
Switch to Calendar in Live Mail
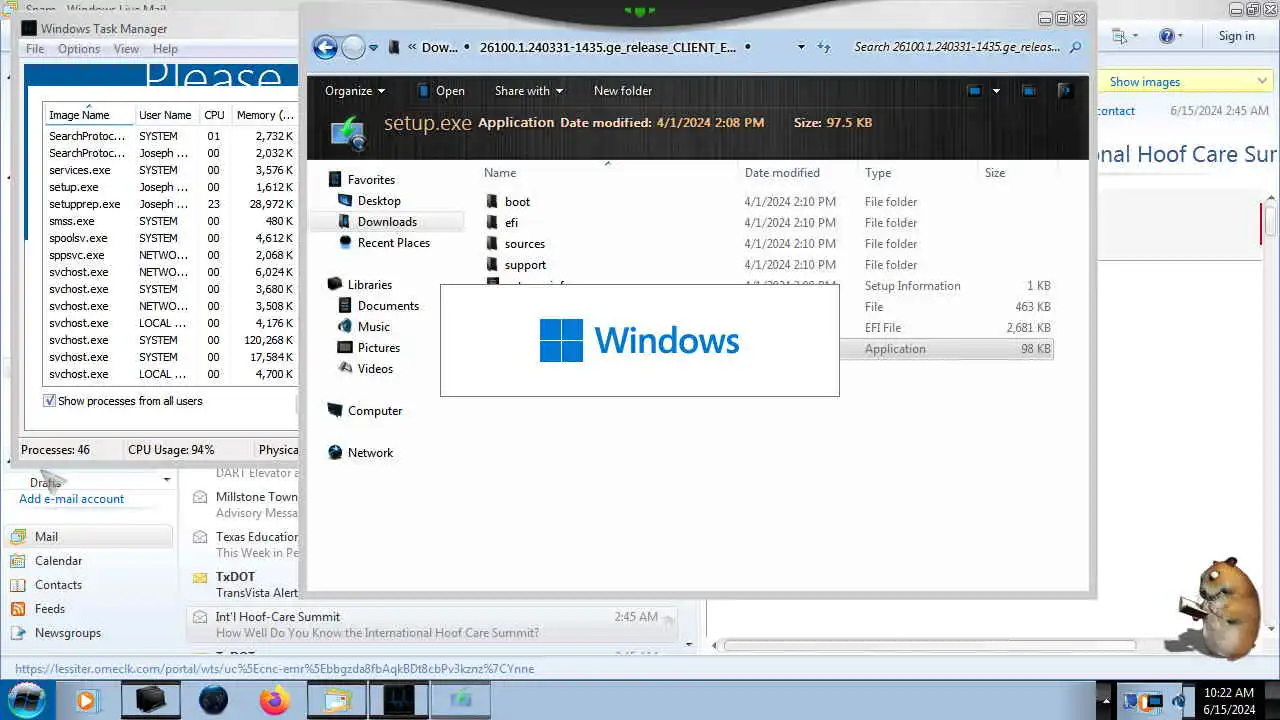coord(58,561)
